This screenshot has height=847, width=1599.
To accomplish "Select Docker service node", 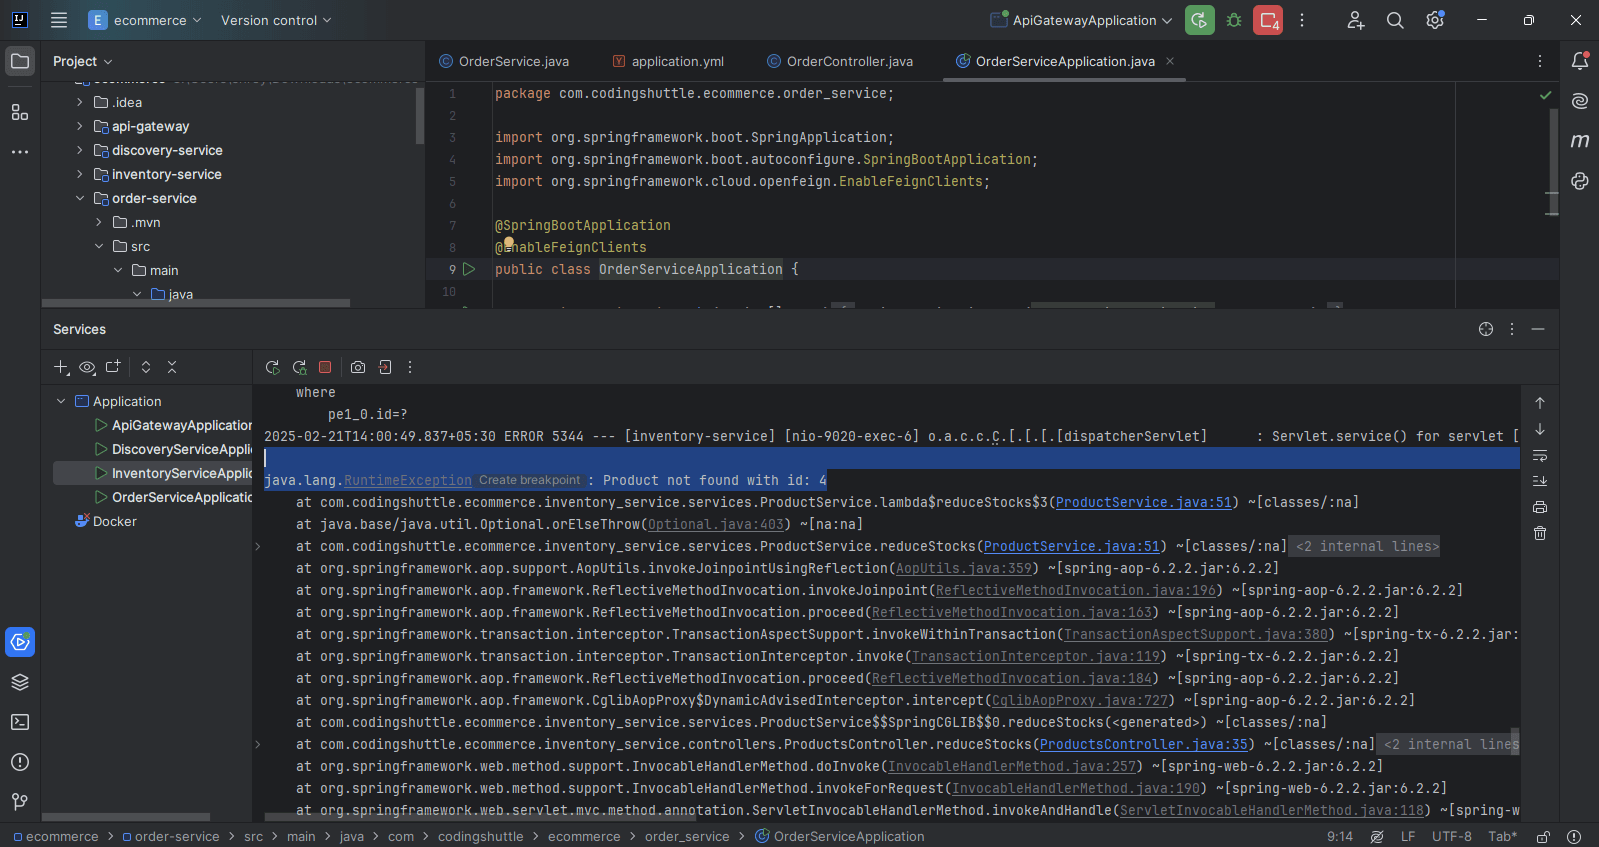I will [106, 521].
